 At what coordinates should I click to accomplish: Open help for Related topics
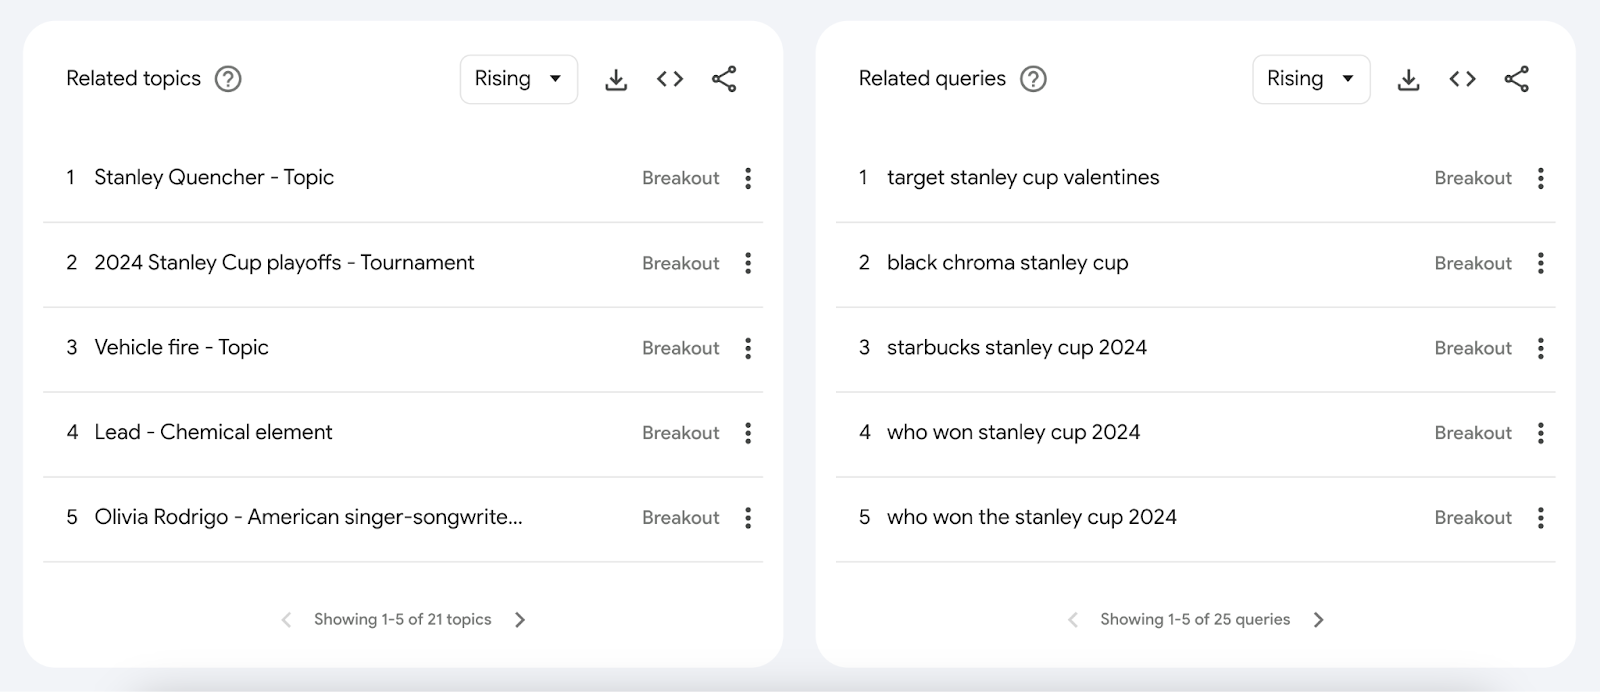coord(226,78)
